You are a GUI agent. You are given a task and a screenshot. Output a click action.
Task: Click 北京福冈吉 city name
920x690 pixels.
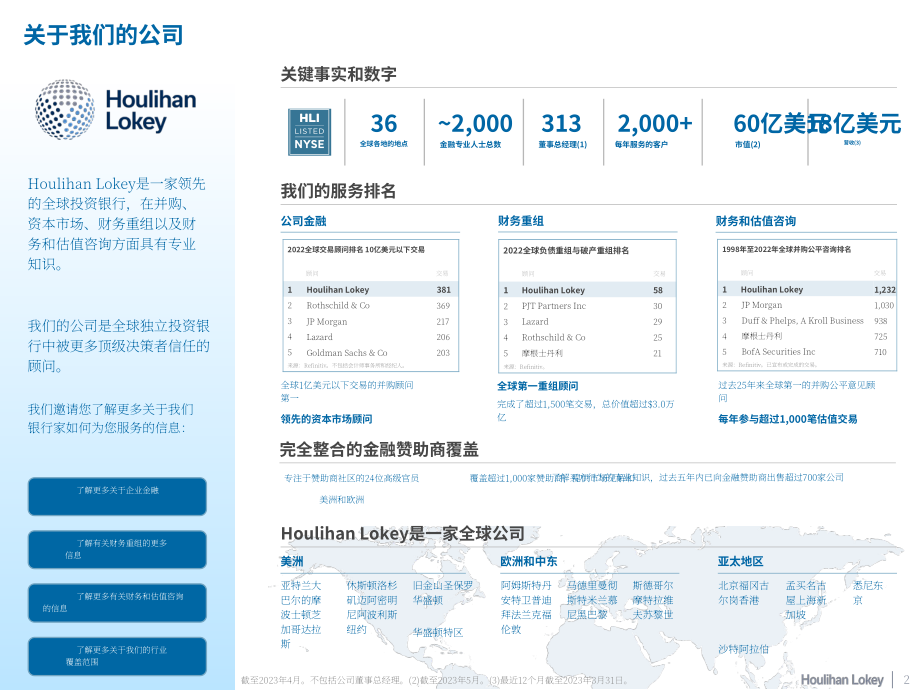point(743,586)
